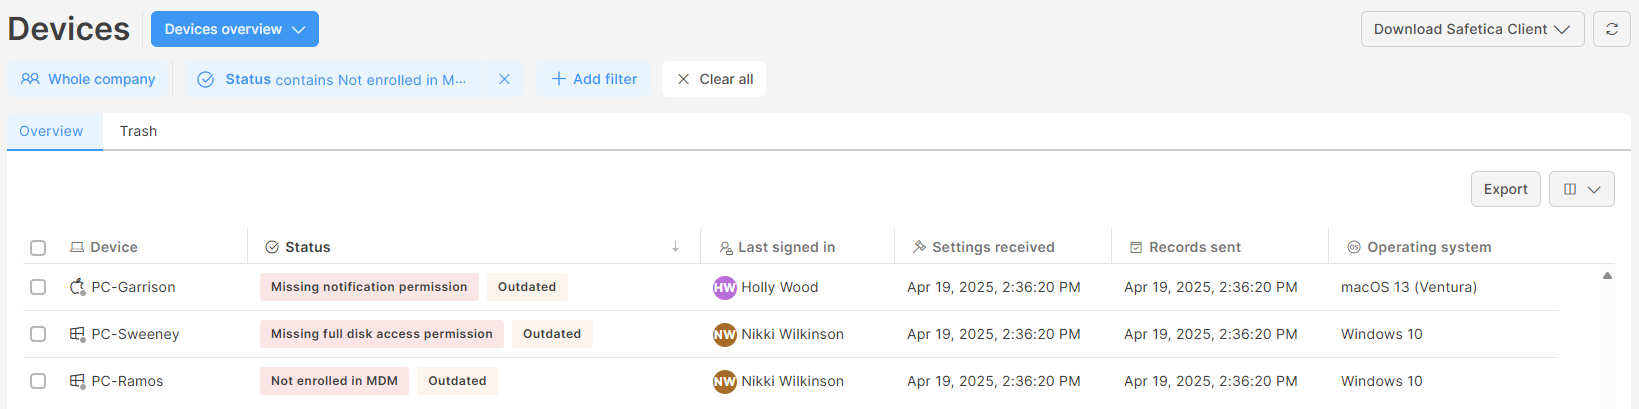The width and height of the screenshot is (1639, 409).
Task: Remove the Status filter with X icon
Action: pos(504,79)
